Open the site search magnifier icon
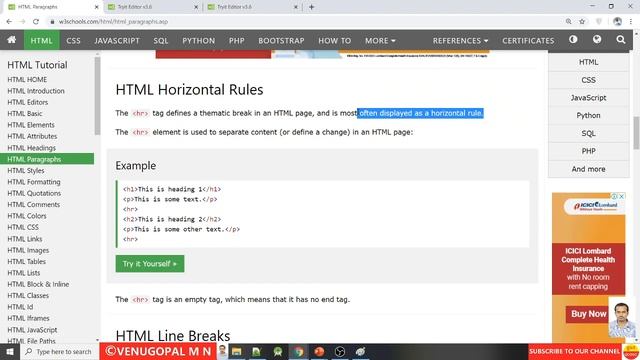 (621, 40)
